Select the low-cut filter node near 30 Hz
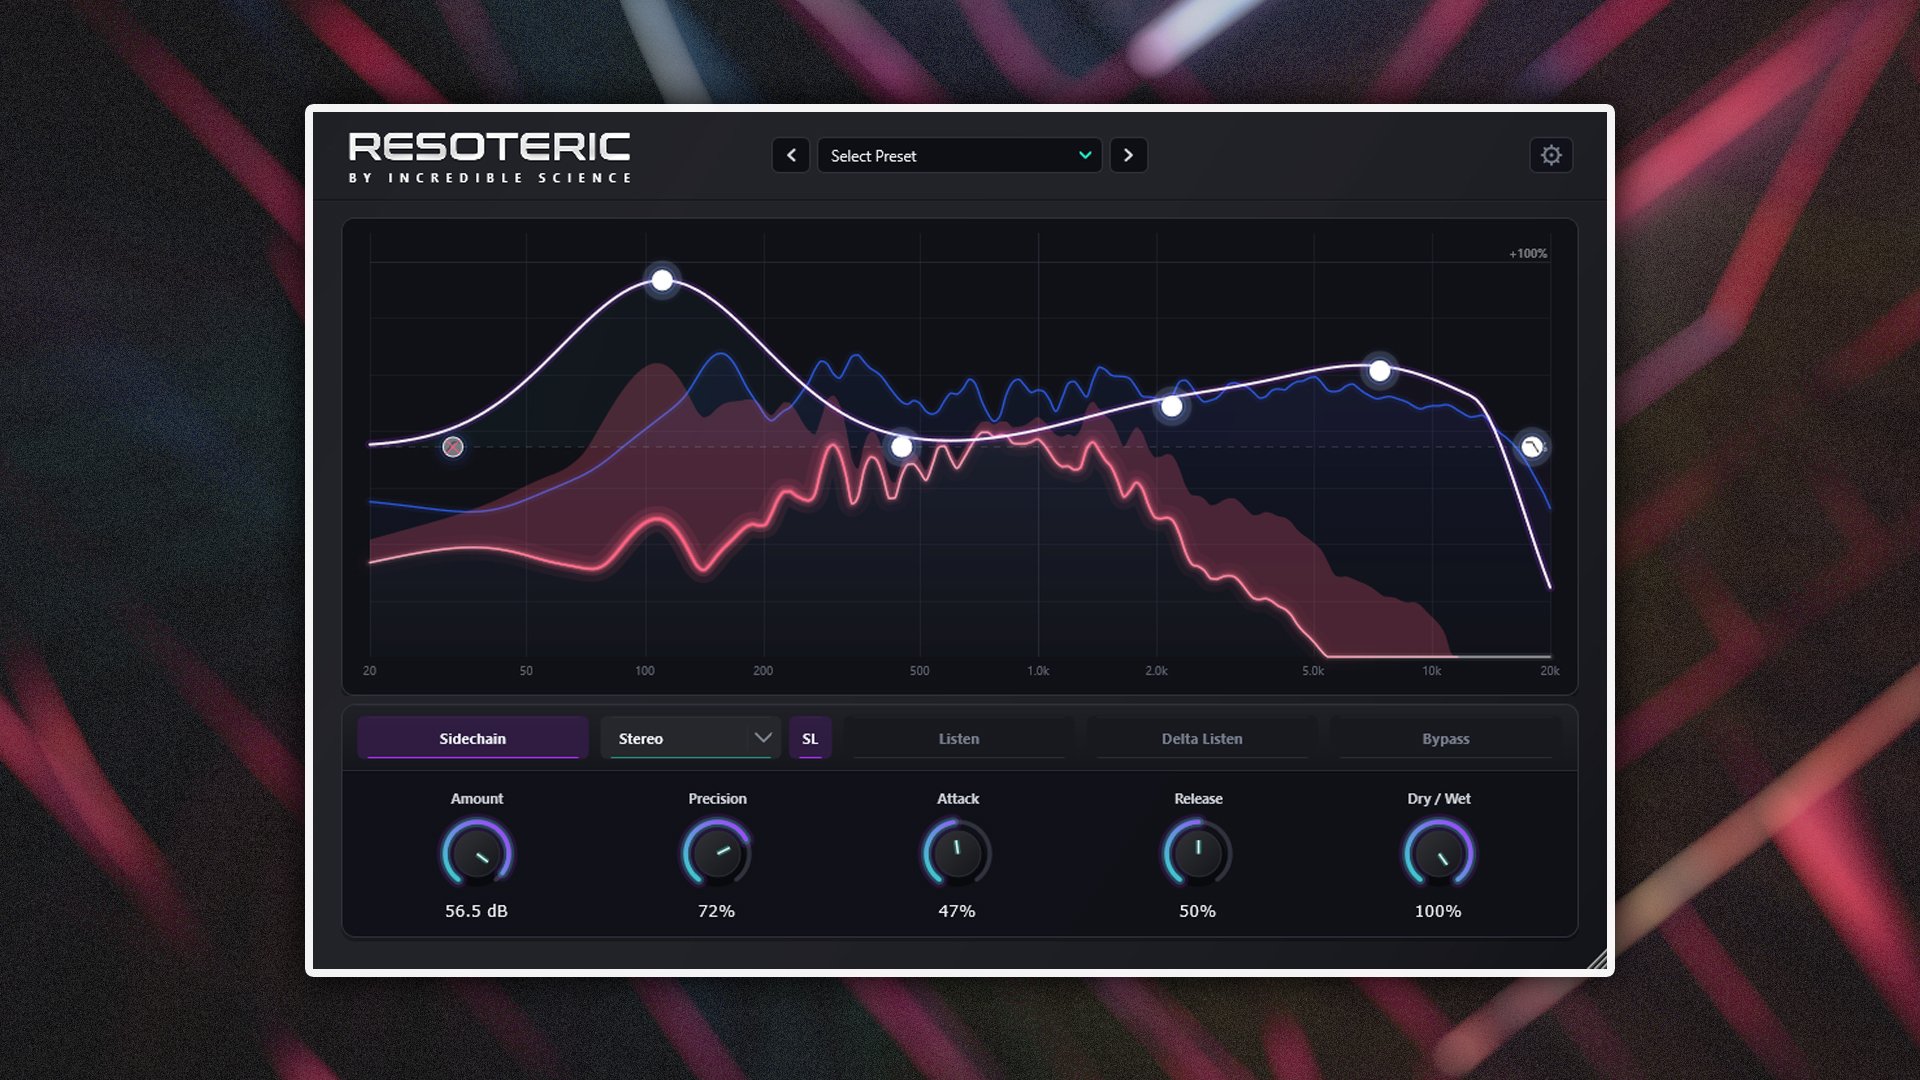The width and height of the screenshot is (1920, 1080). click(453, 447)
